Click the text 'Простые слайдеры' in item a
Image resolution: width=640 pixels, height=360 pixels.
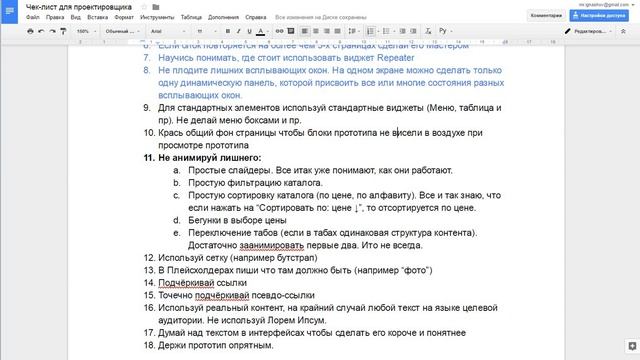[x=229, y=170]
